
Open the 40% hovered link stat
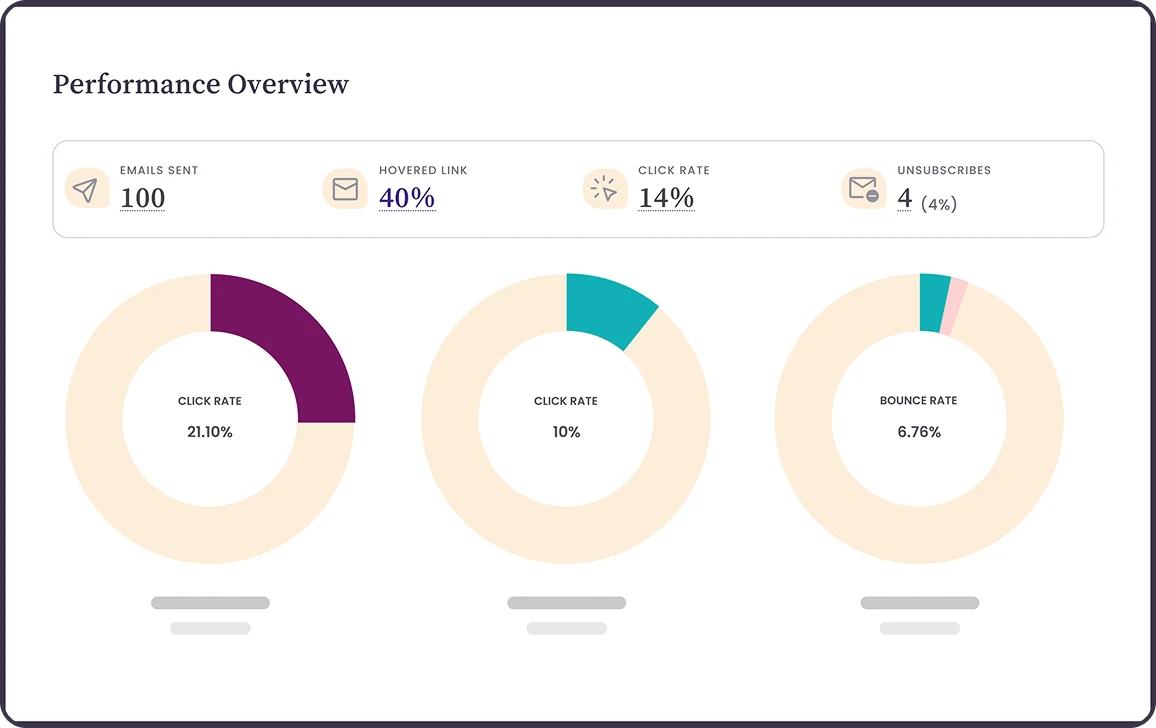pos(407,198)
